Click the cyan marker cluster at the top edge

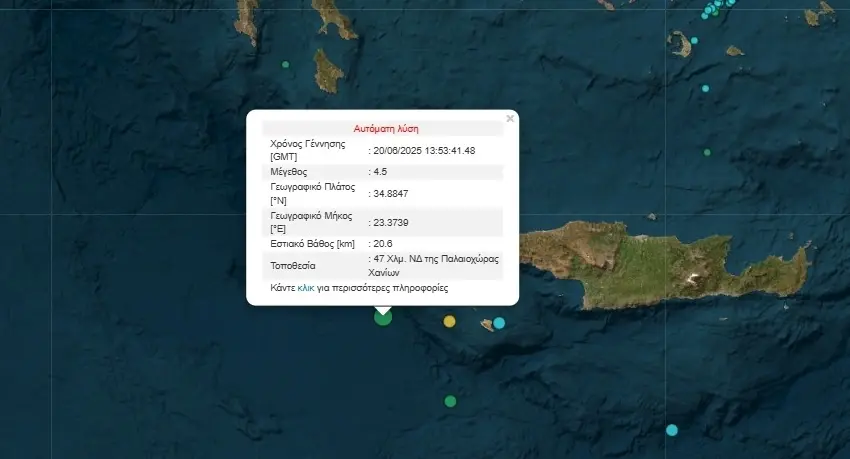click(x=712, y=10)
